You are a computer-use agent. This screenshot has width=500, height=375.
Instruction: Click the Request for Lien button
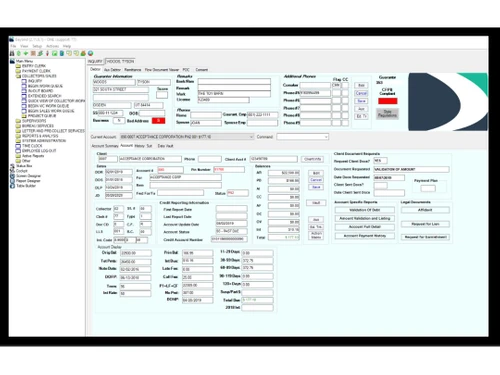pos(425,224)
